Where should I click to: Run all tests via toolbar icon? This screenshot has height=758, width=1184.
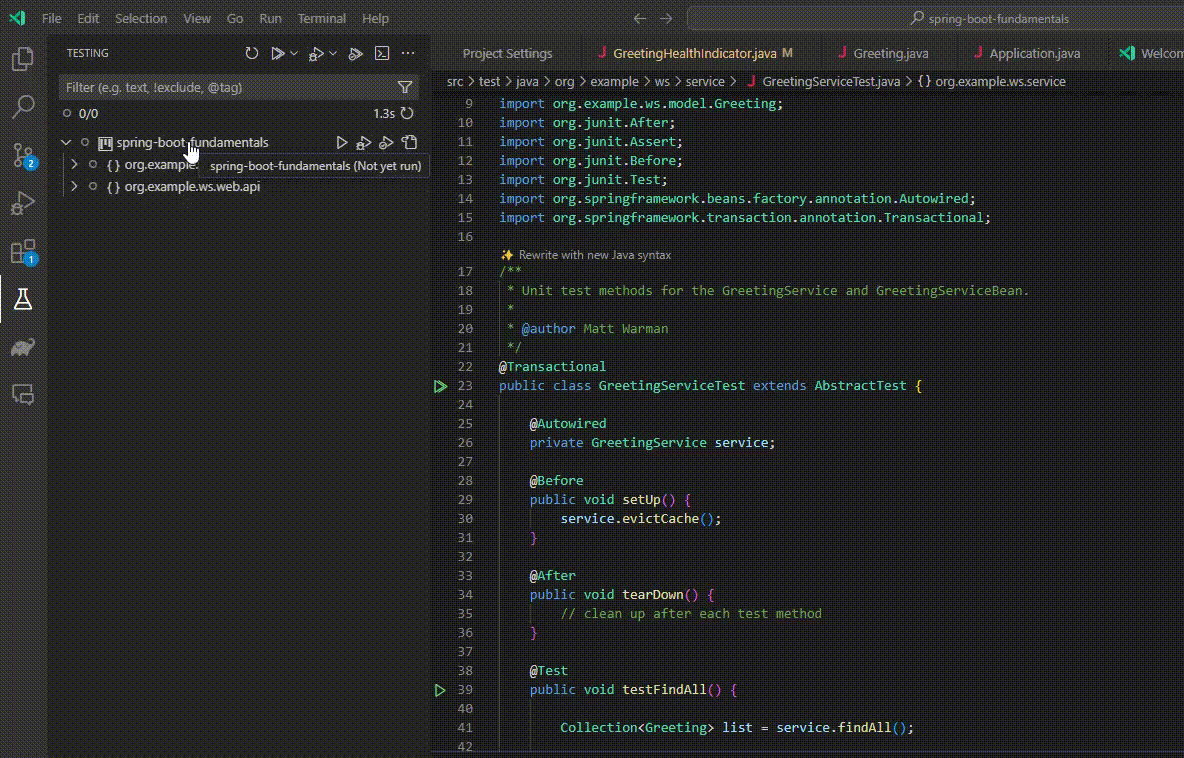[277, 53]
